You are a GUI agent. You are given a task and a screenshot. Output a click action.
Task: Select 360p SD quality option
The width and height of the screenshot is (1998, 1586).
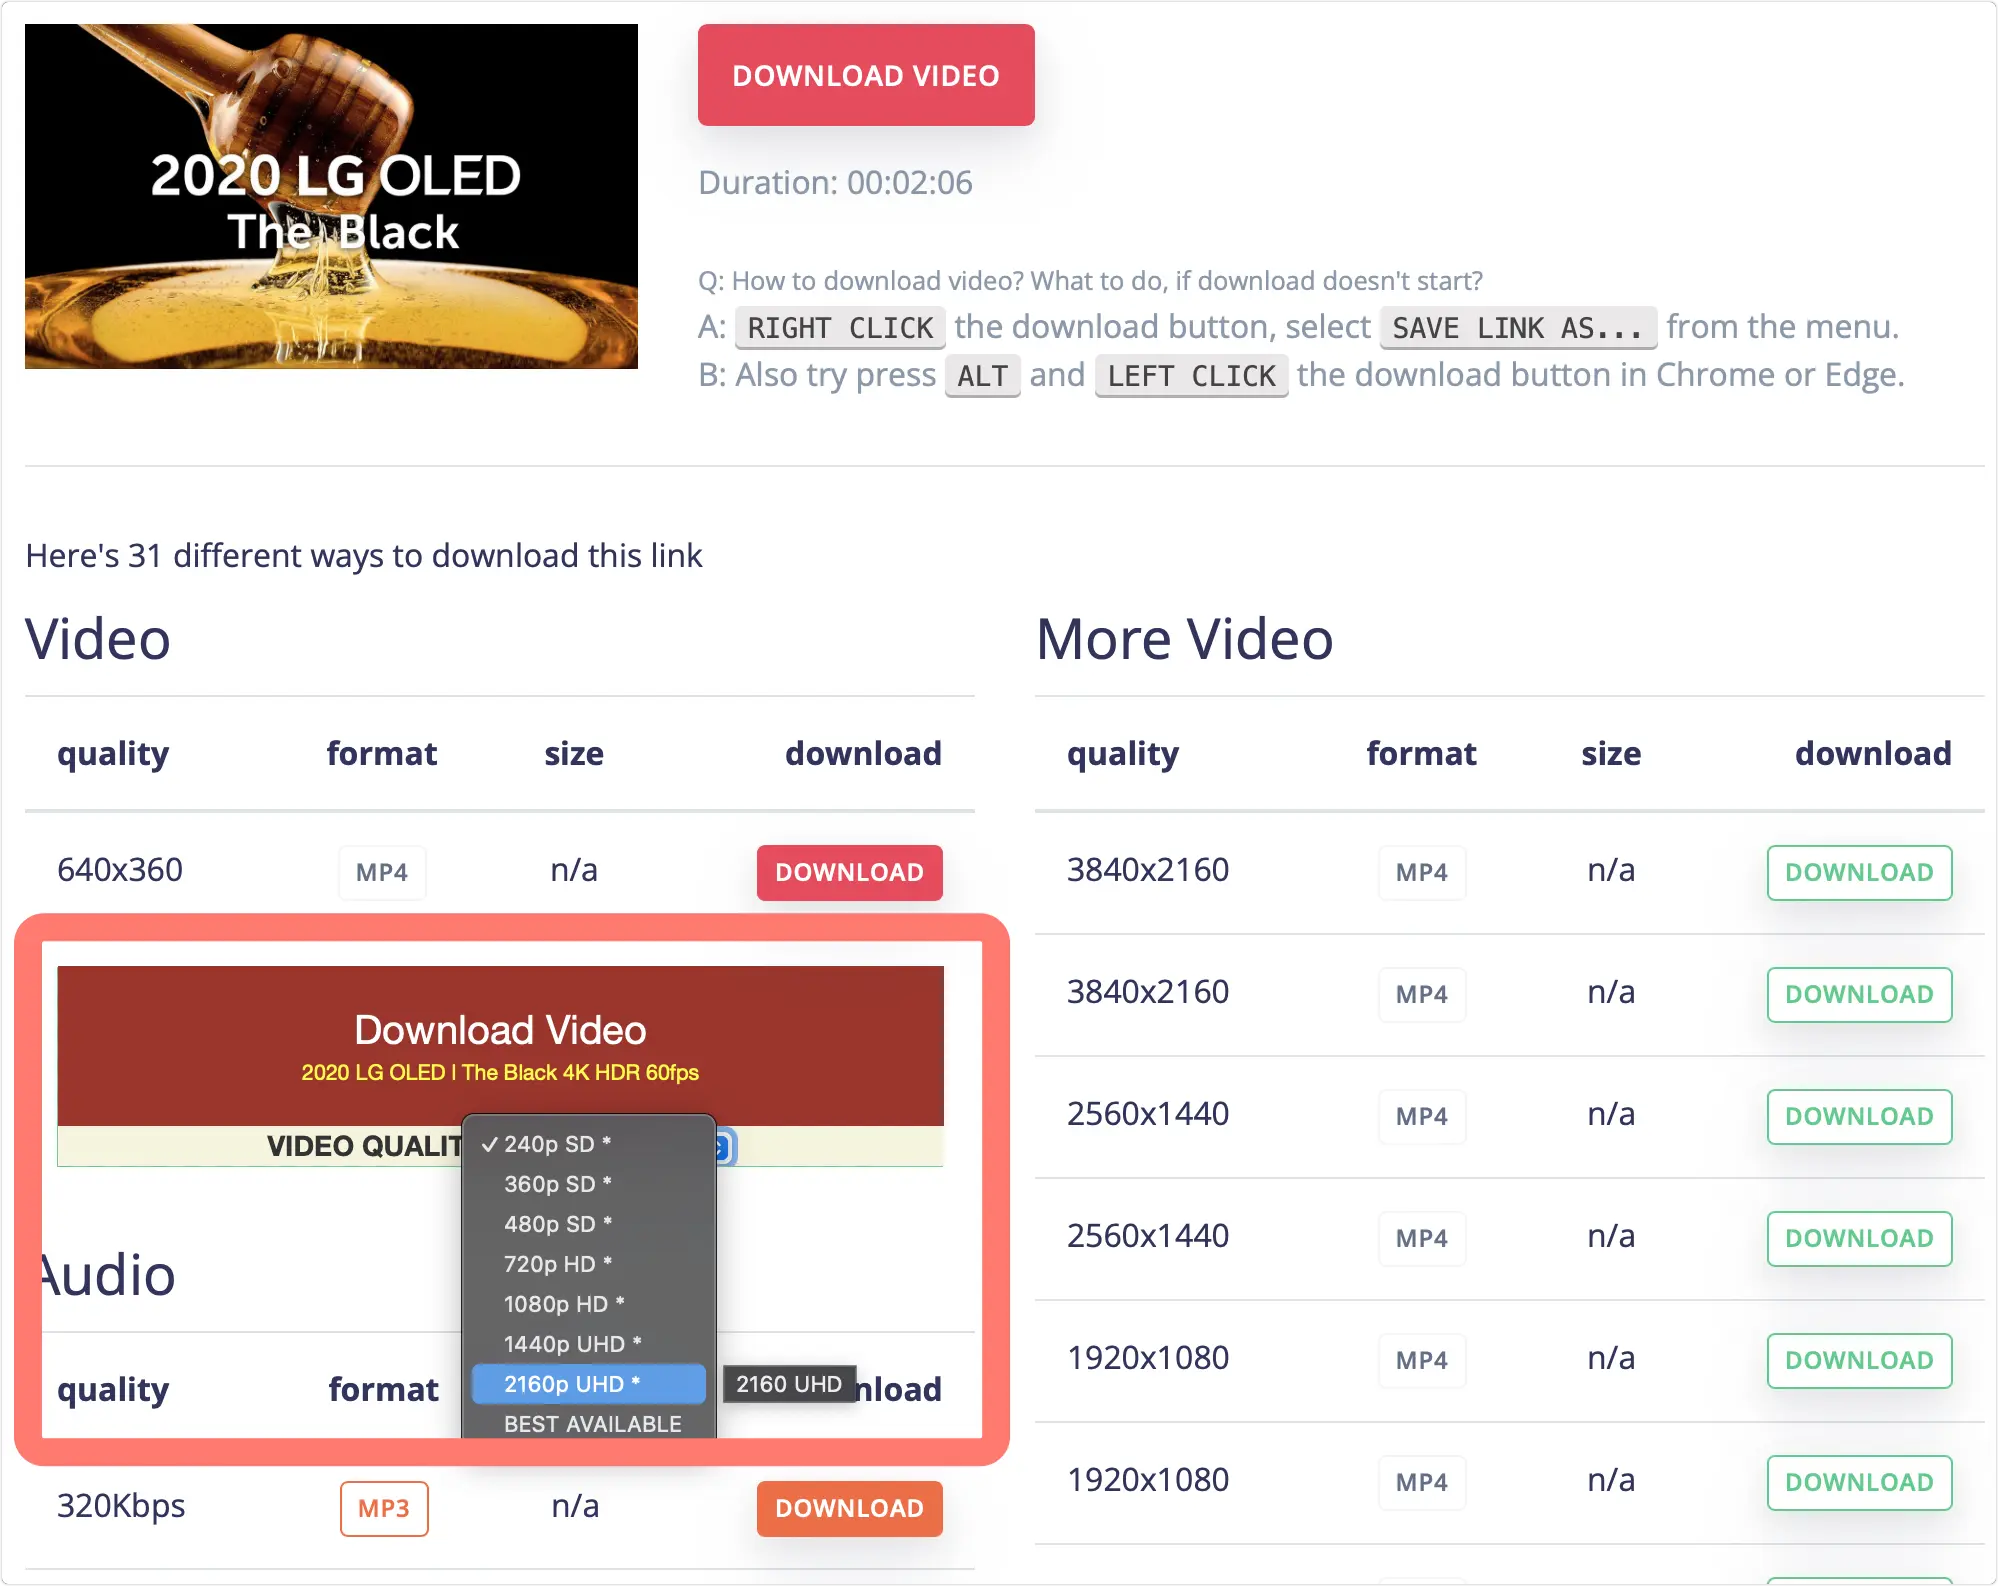tap(589, 1184)
